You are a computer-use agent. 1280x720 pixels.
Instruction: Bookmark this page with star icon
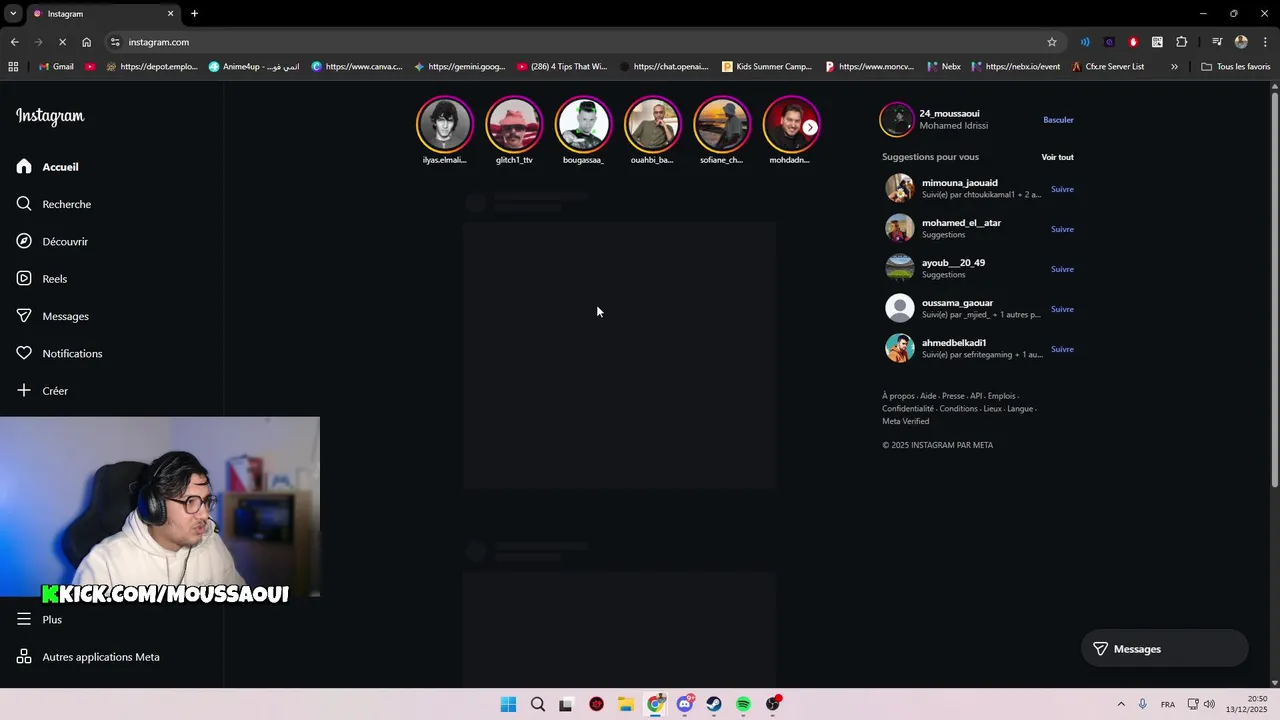1052,42
